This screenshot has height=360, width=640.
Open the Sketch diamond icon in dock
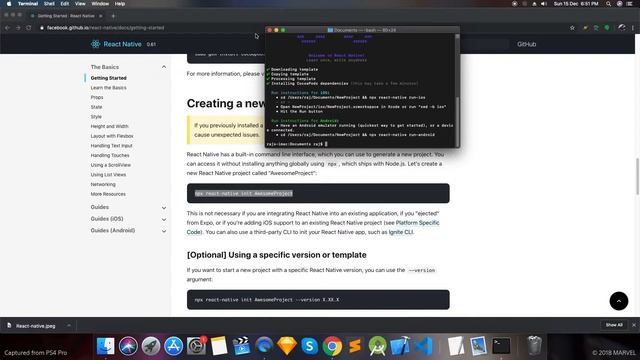click(287, 346)
